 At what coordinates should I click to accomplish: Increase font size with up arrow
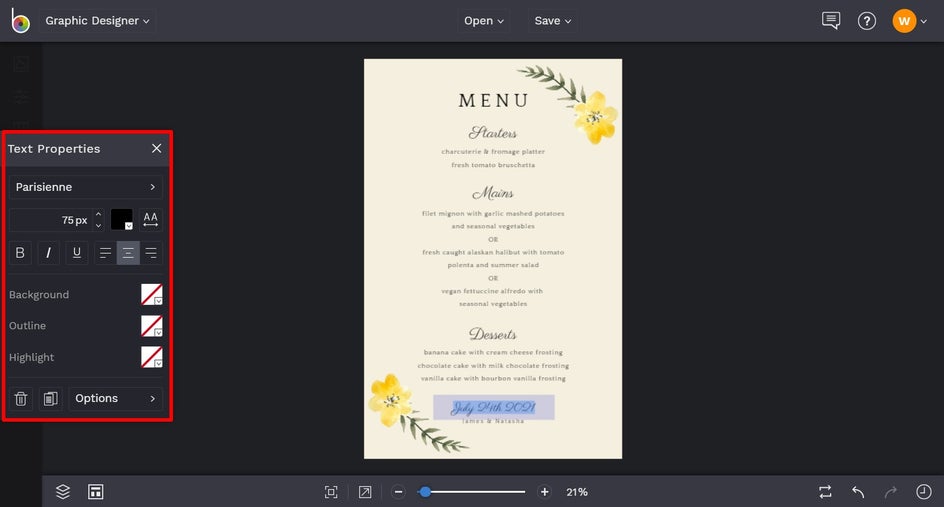[98, 214]
